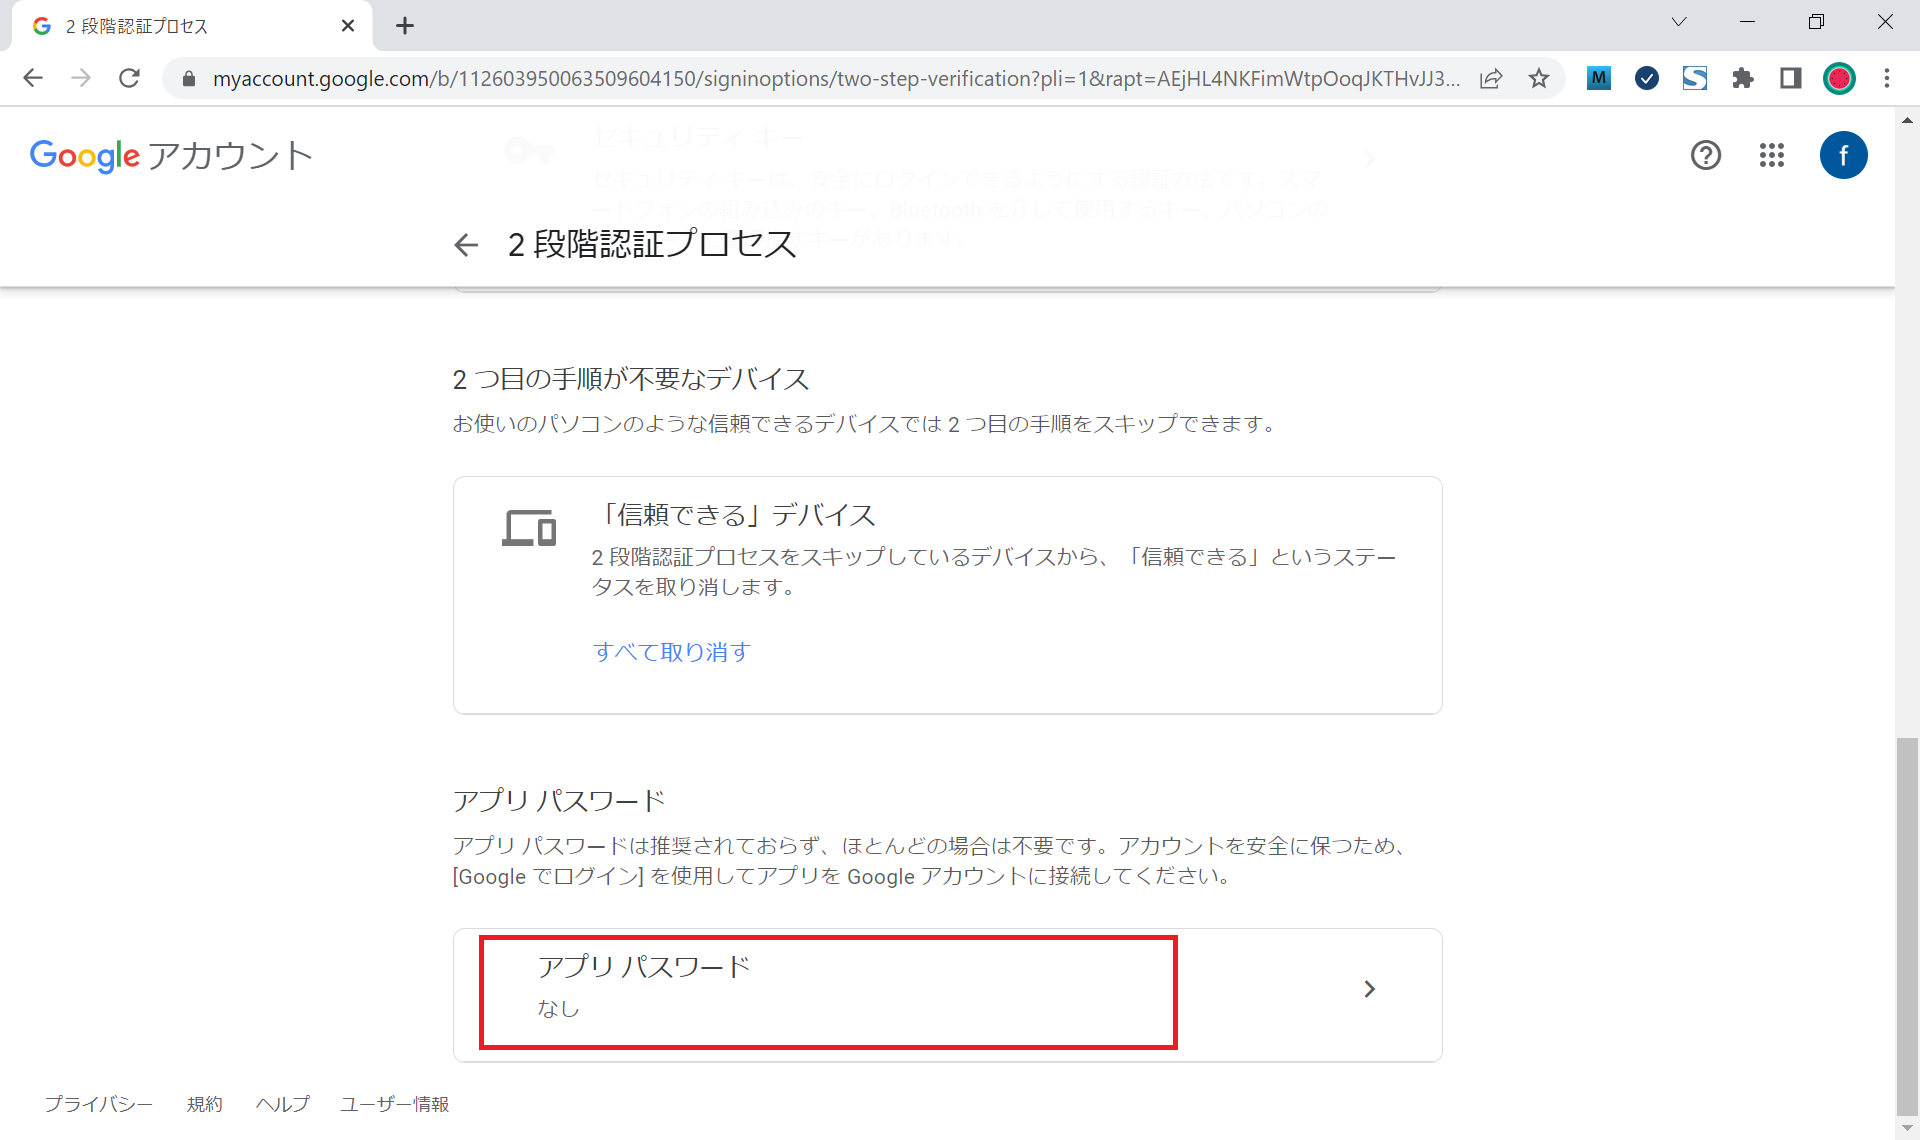Open a new browser tab

[x=405, y=26]
